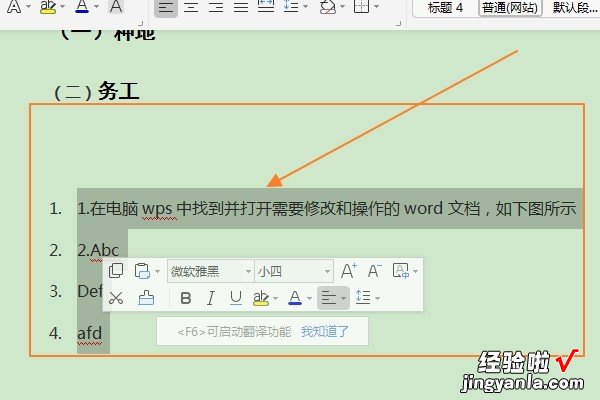Click the list item text Def
600x400 pixels.
tap(90, 292)
